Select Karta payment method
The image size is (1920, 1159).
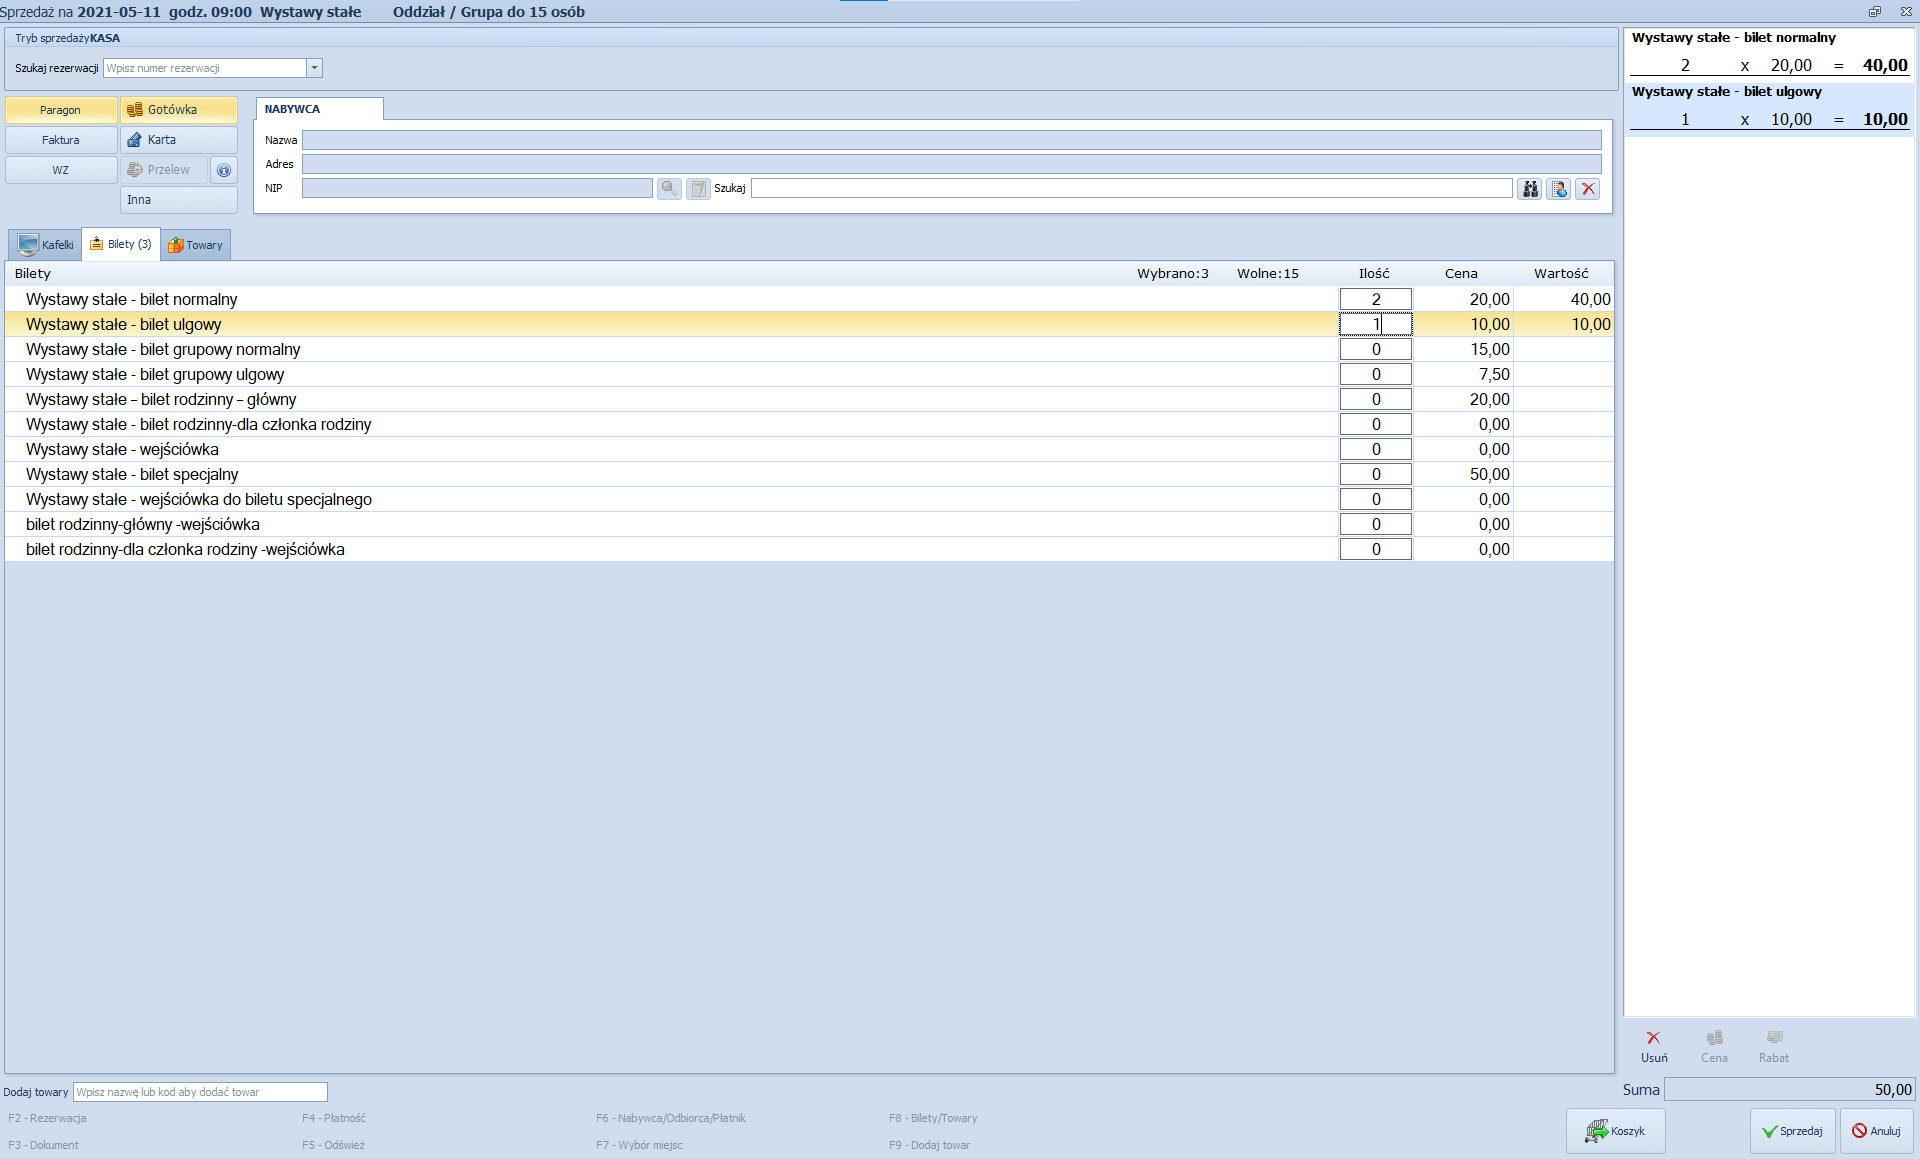point(179,140)
